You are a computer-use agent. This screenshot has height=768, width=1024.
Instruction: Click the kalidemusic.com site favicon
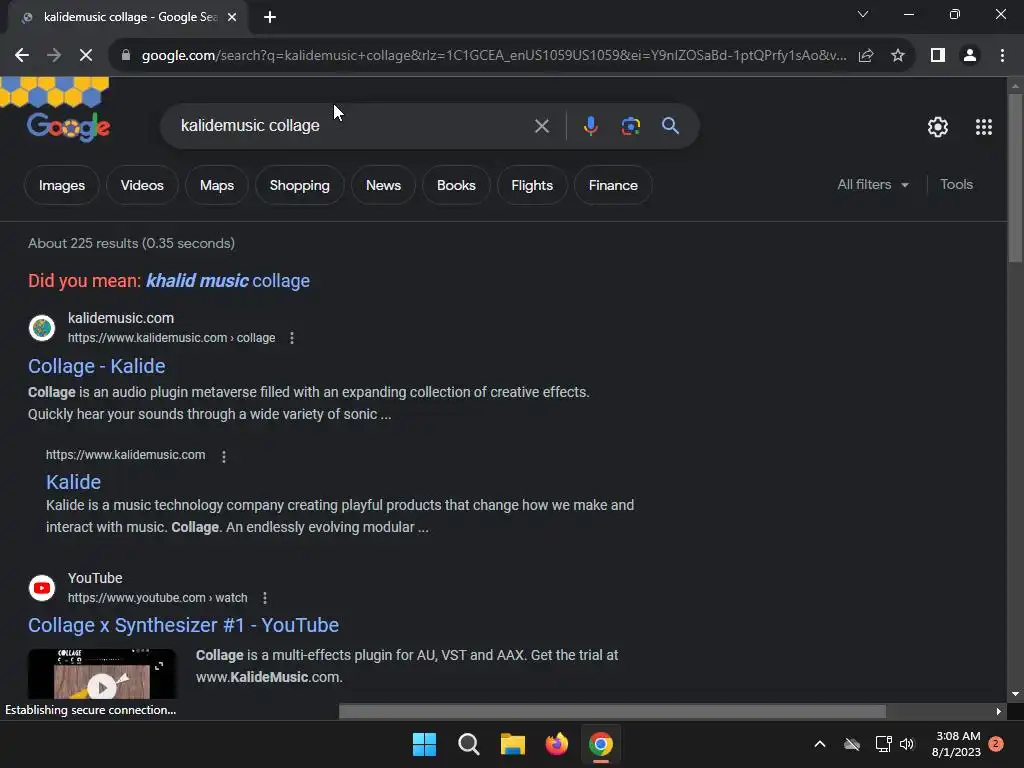[42, 328]
